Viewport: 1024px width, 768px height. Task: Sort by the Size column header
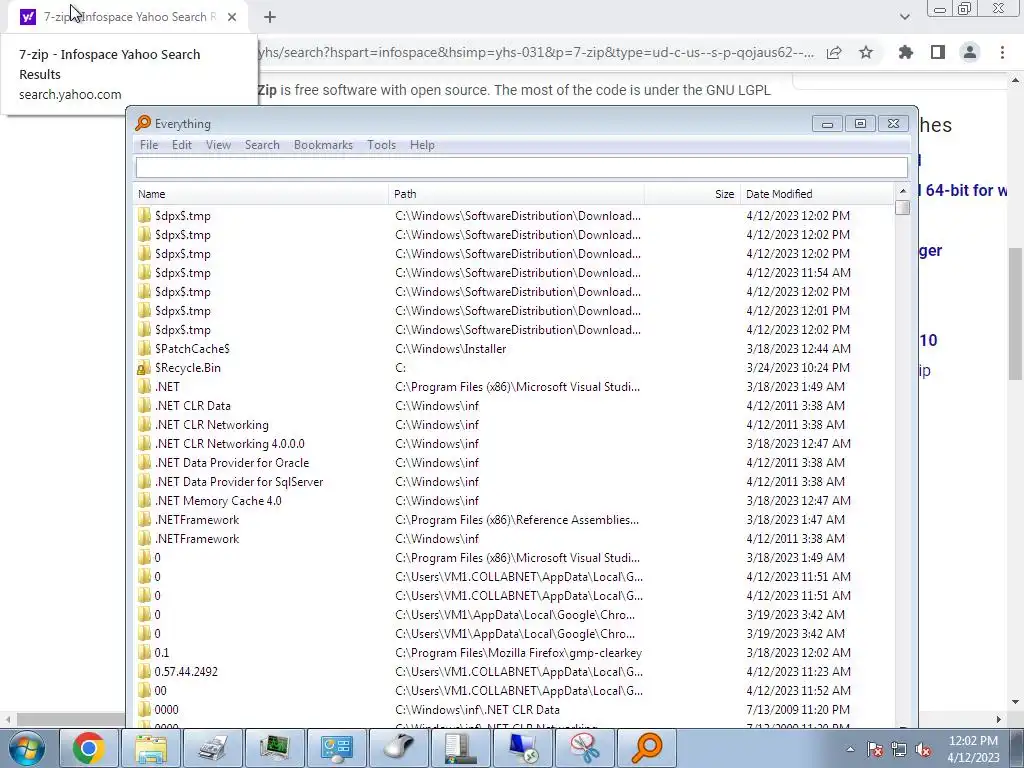[692, 194]
